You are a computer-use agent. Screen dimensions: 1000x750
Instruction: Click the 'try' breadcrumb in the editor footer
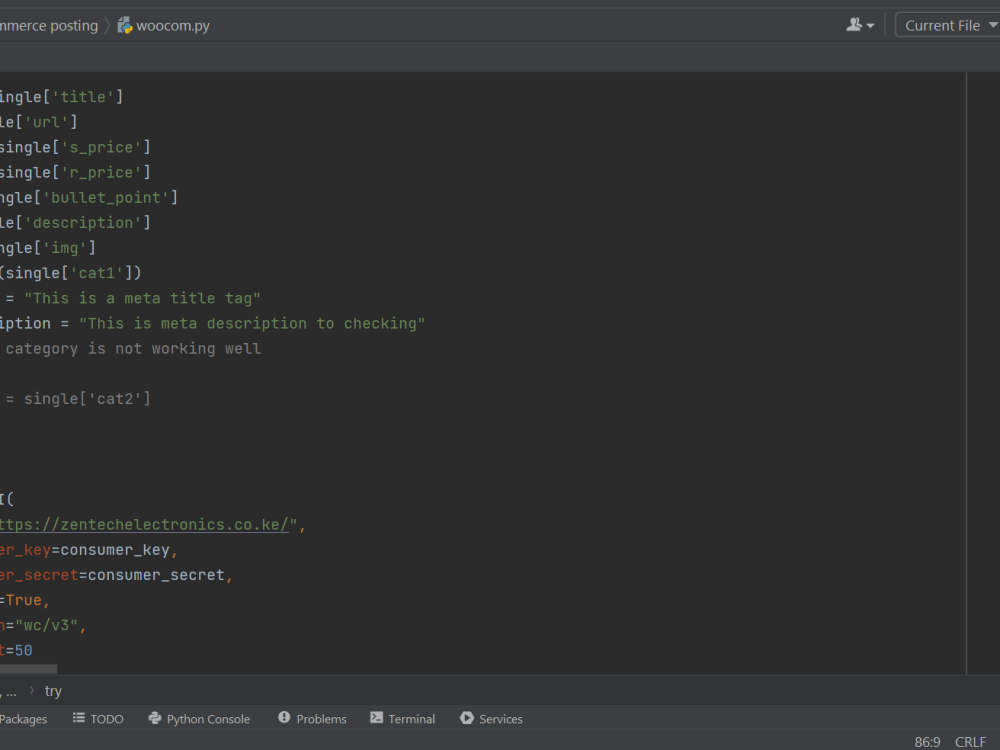tap(53, 691)
